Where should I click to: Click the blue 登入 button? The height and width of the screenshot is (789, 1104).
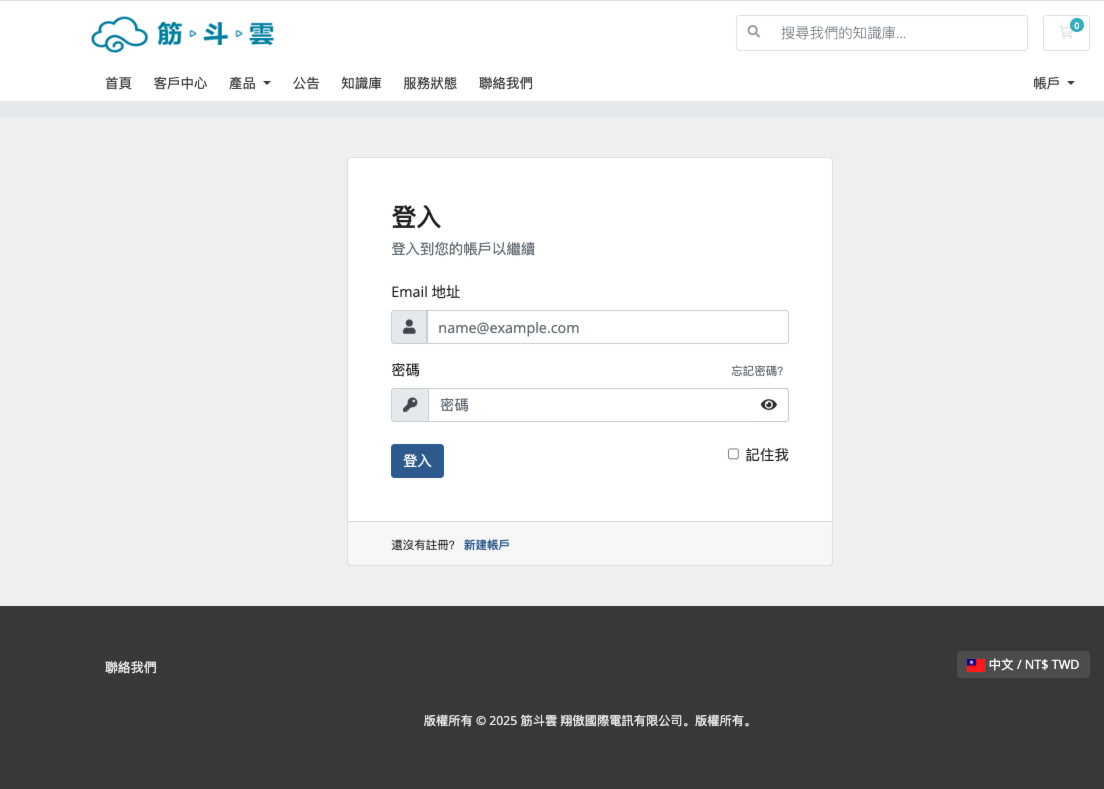tap(418, 461)
